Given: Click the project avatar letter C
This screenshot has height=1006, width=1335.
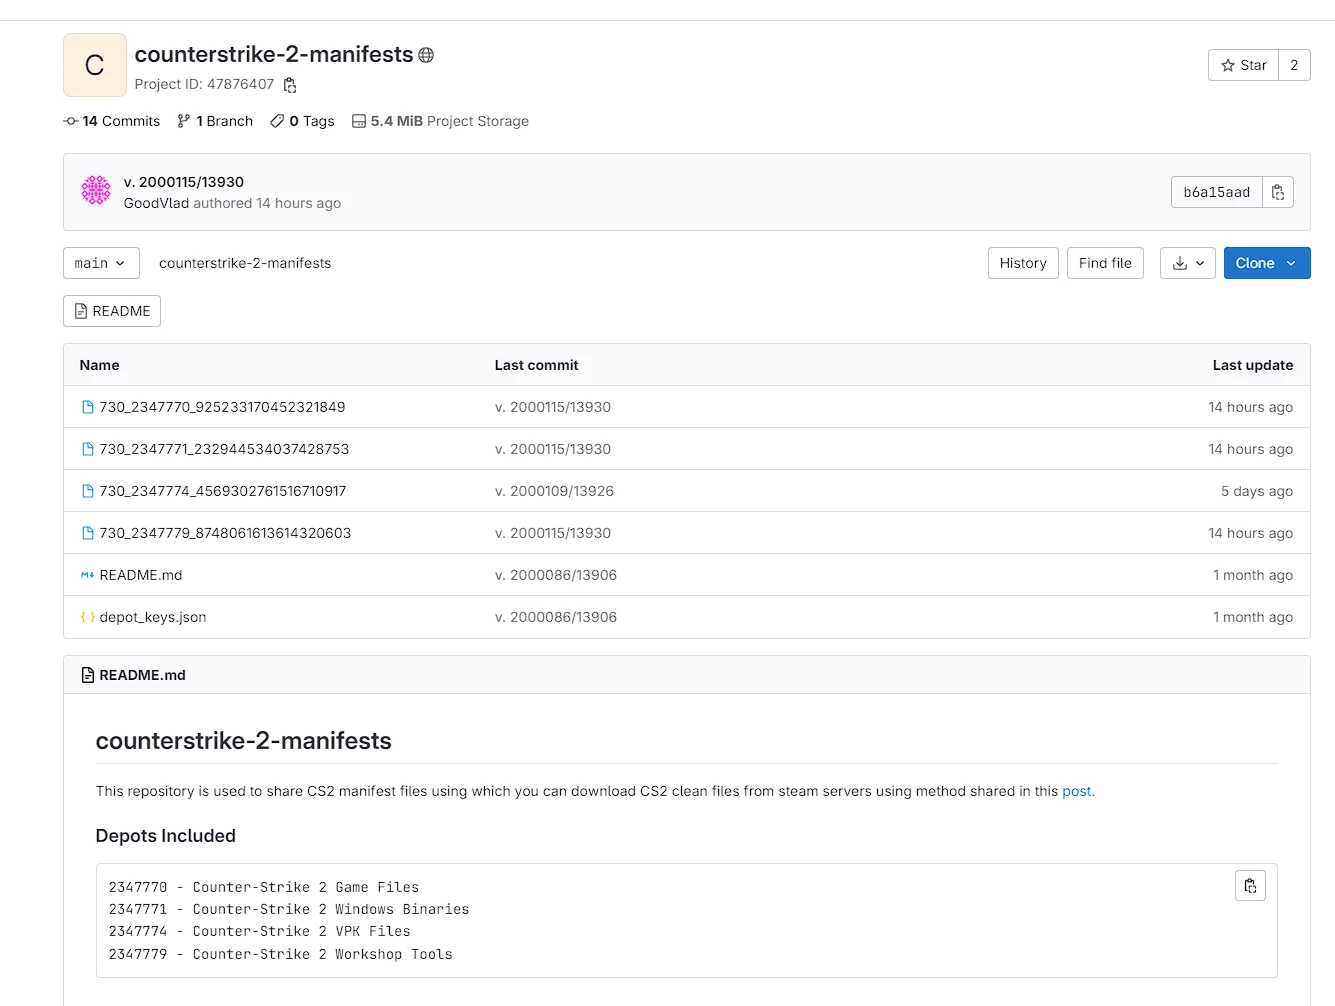Looking at the screenshot, I should click(95, 65).
